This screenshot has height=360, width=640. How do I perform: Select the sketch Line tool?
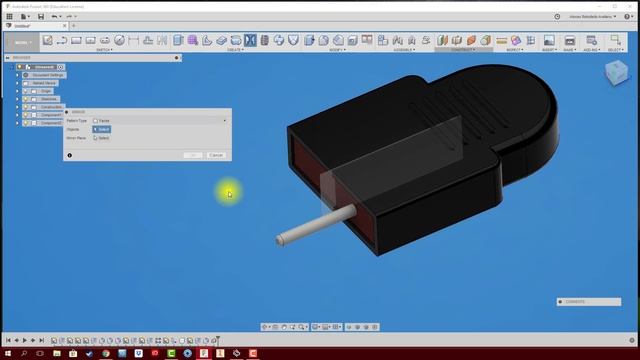point(62,40)
